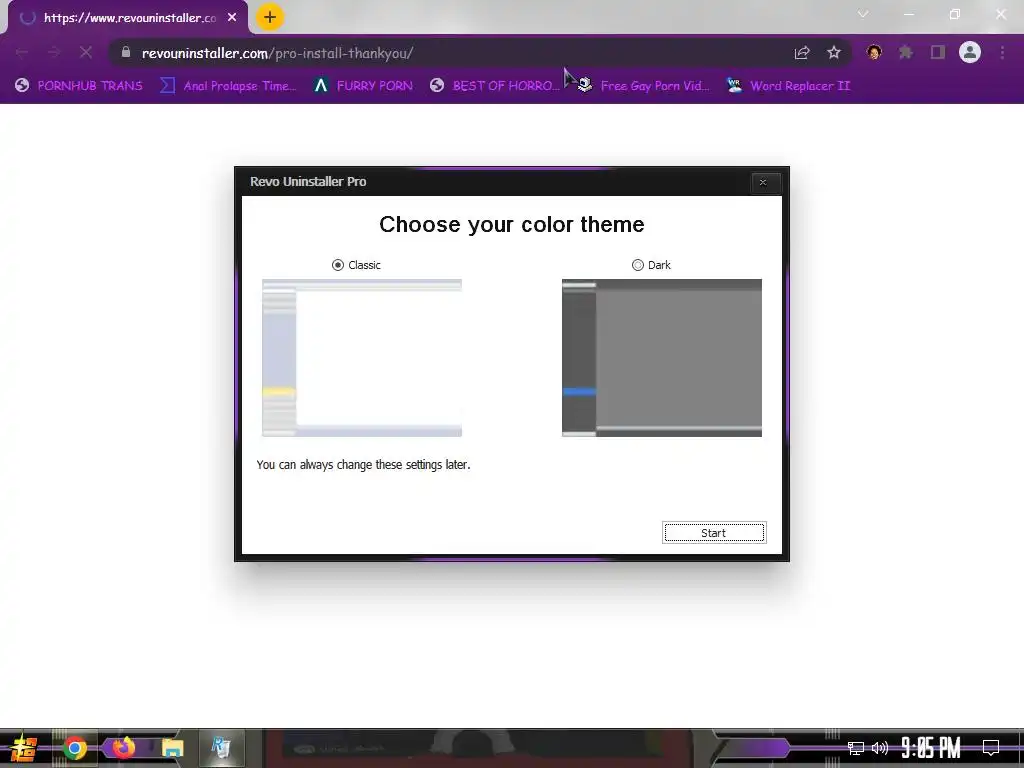
Task: Switch to Revo Uninstaller taskbar icon
Action: (x=221, y=748)
